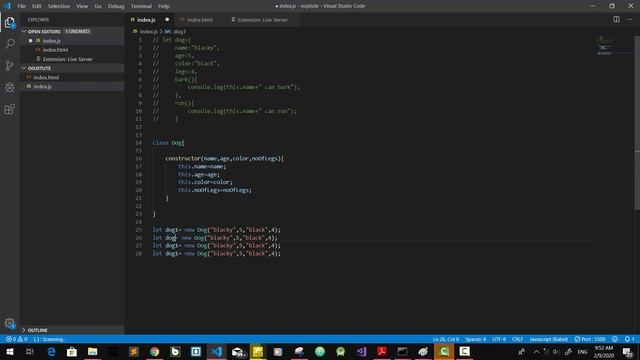The height and width of the screenshot is (360, 640).
Task: Click the editor vertical scrollbar
Action: pyautogui.click(x=637, y=122)
